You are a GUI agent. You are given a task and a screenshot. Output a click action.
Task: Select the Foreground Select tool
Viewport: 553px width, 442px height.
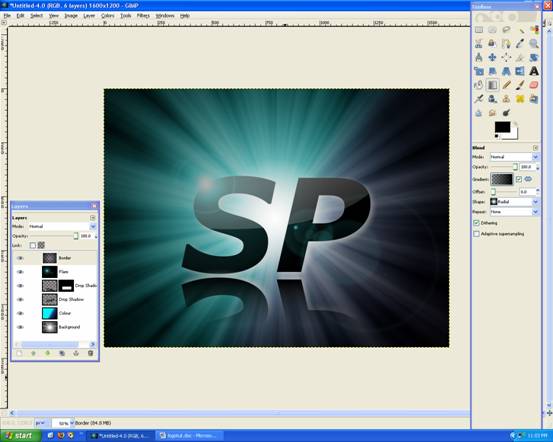(x=492, y=44)
